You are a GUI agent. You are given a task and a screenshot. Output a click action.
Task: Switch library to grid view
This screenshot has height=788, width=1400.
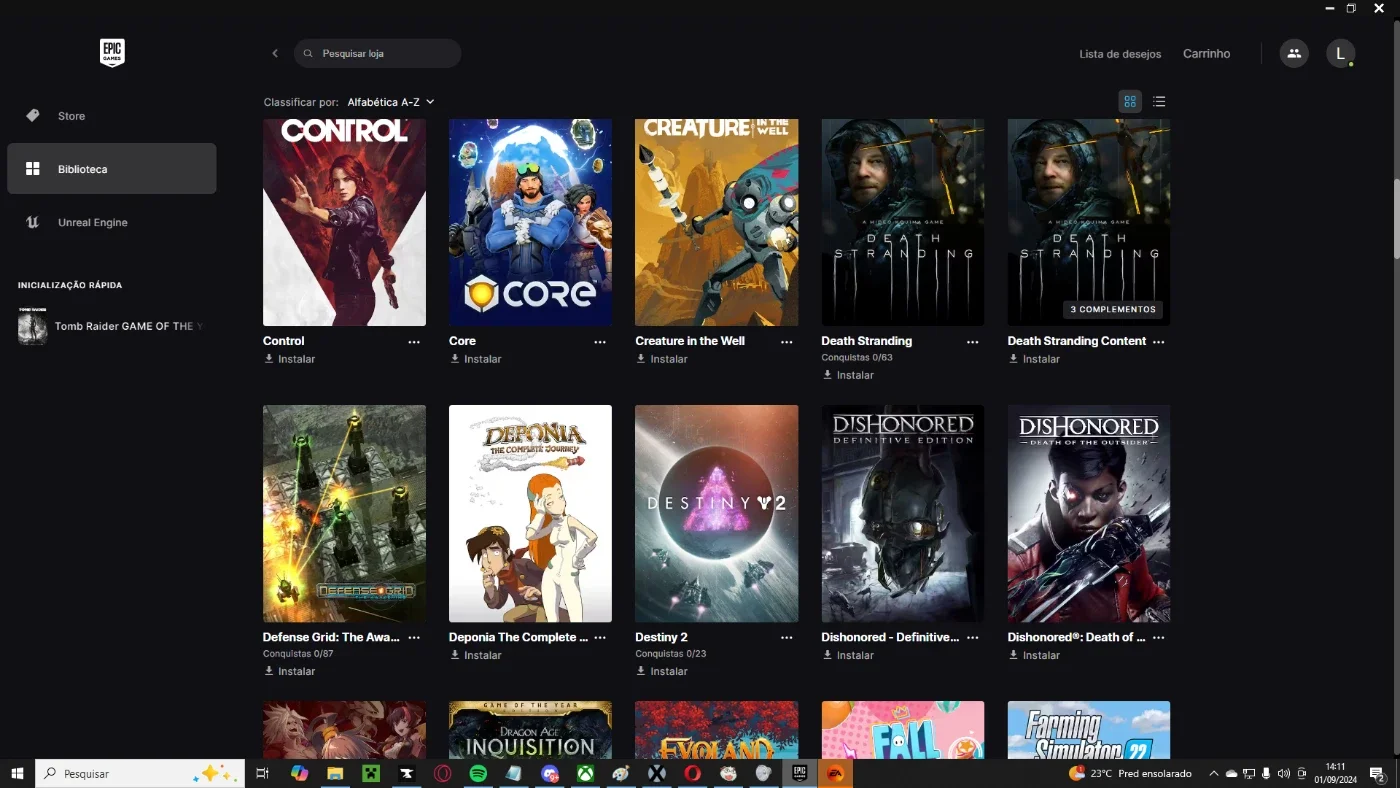point(1130,101)
